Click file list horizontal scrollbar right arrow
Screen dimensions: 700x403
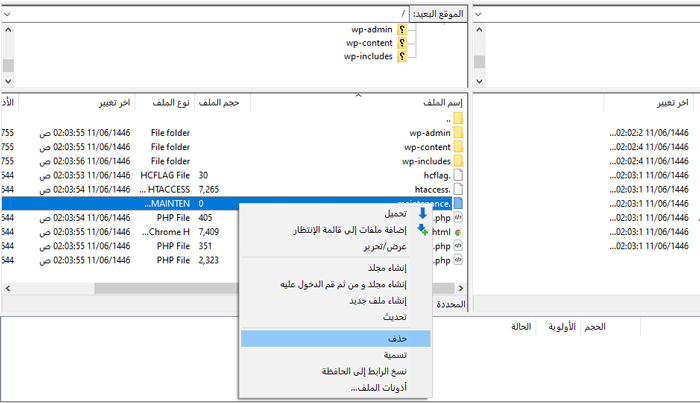[x=461, y=288]
